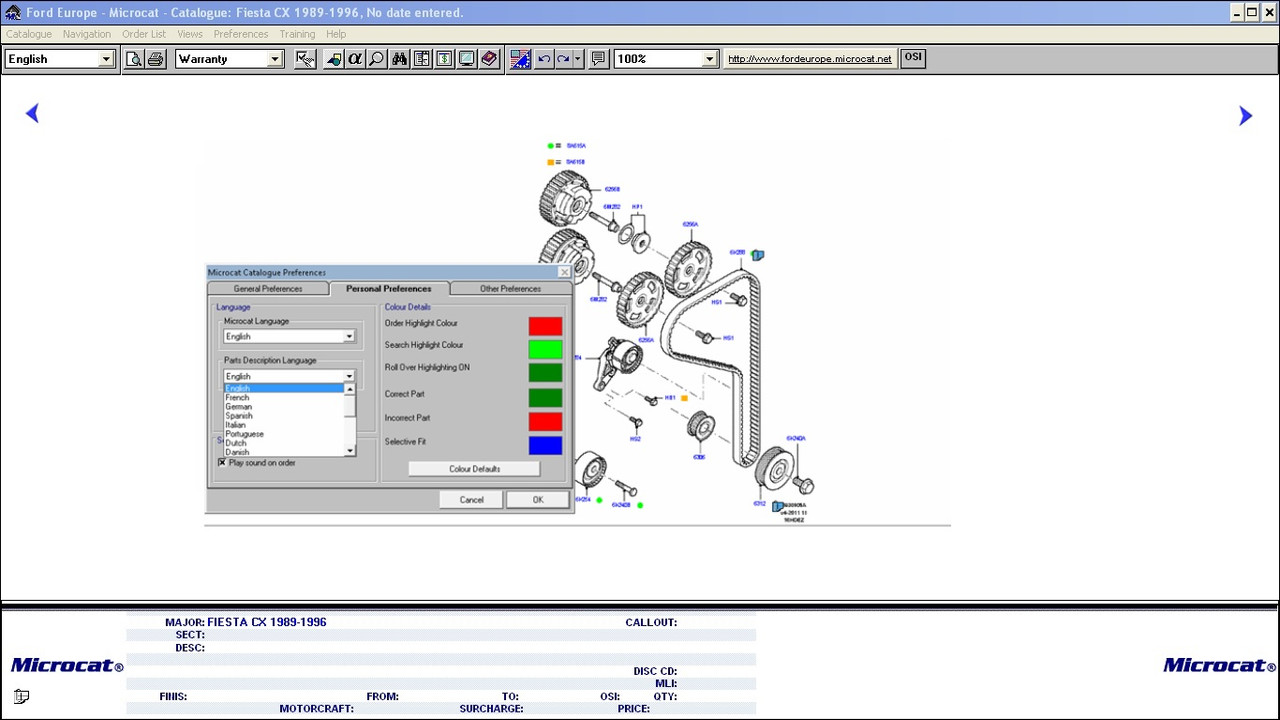Viewport: 1280px width, 720px height.
Task: Open the Help menu
Action: point(336,34)
